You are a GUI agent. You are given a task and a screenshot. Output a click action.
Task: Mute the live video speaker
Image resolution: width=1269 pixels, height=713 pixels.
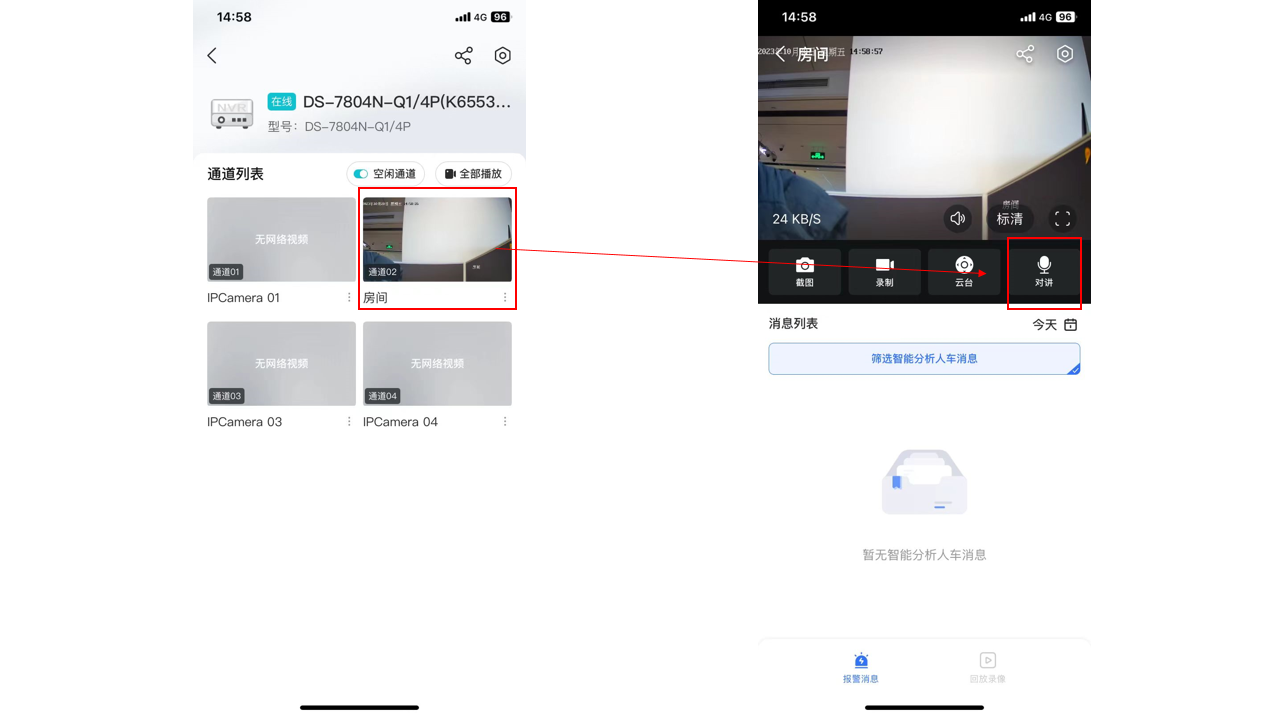click(x=957, y=218)
